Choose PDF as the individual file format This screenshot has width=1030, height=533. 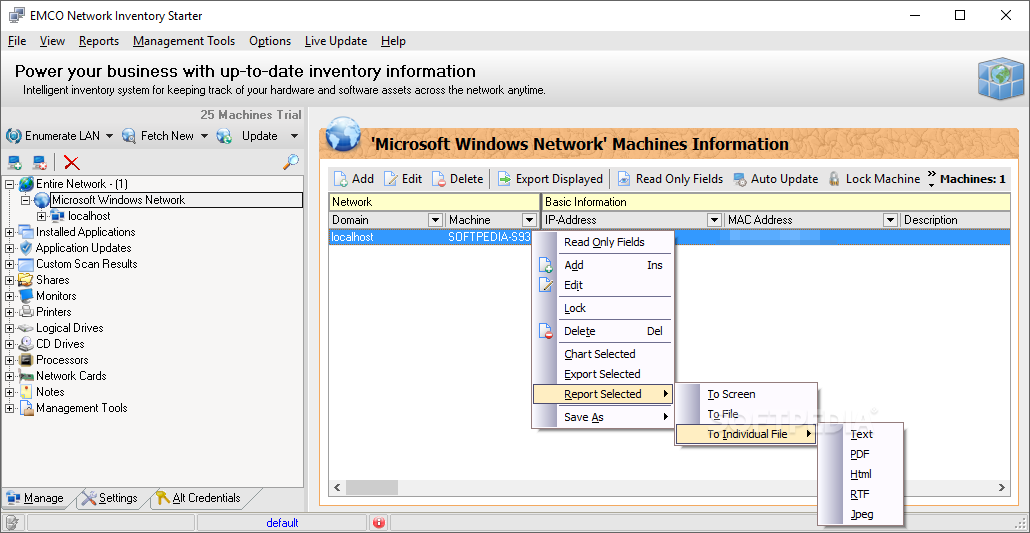coord(861,454)
